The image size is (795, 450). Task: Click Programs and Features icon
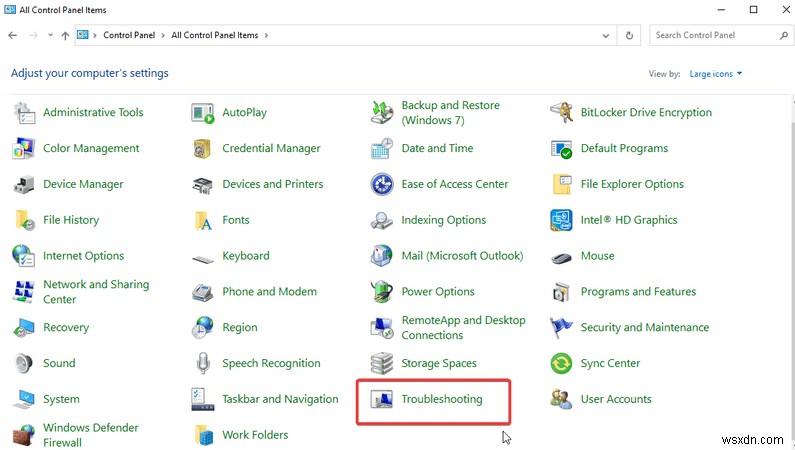tap(561, 292)
